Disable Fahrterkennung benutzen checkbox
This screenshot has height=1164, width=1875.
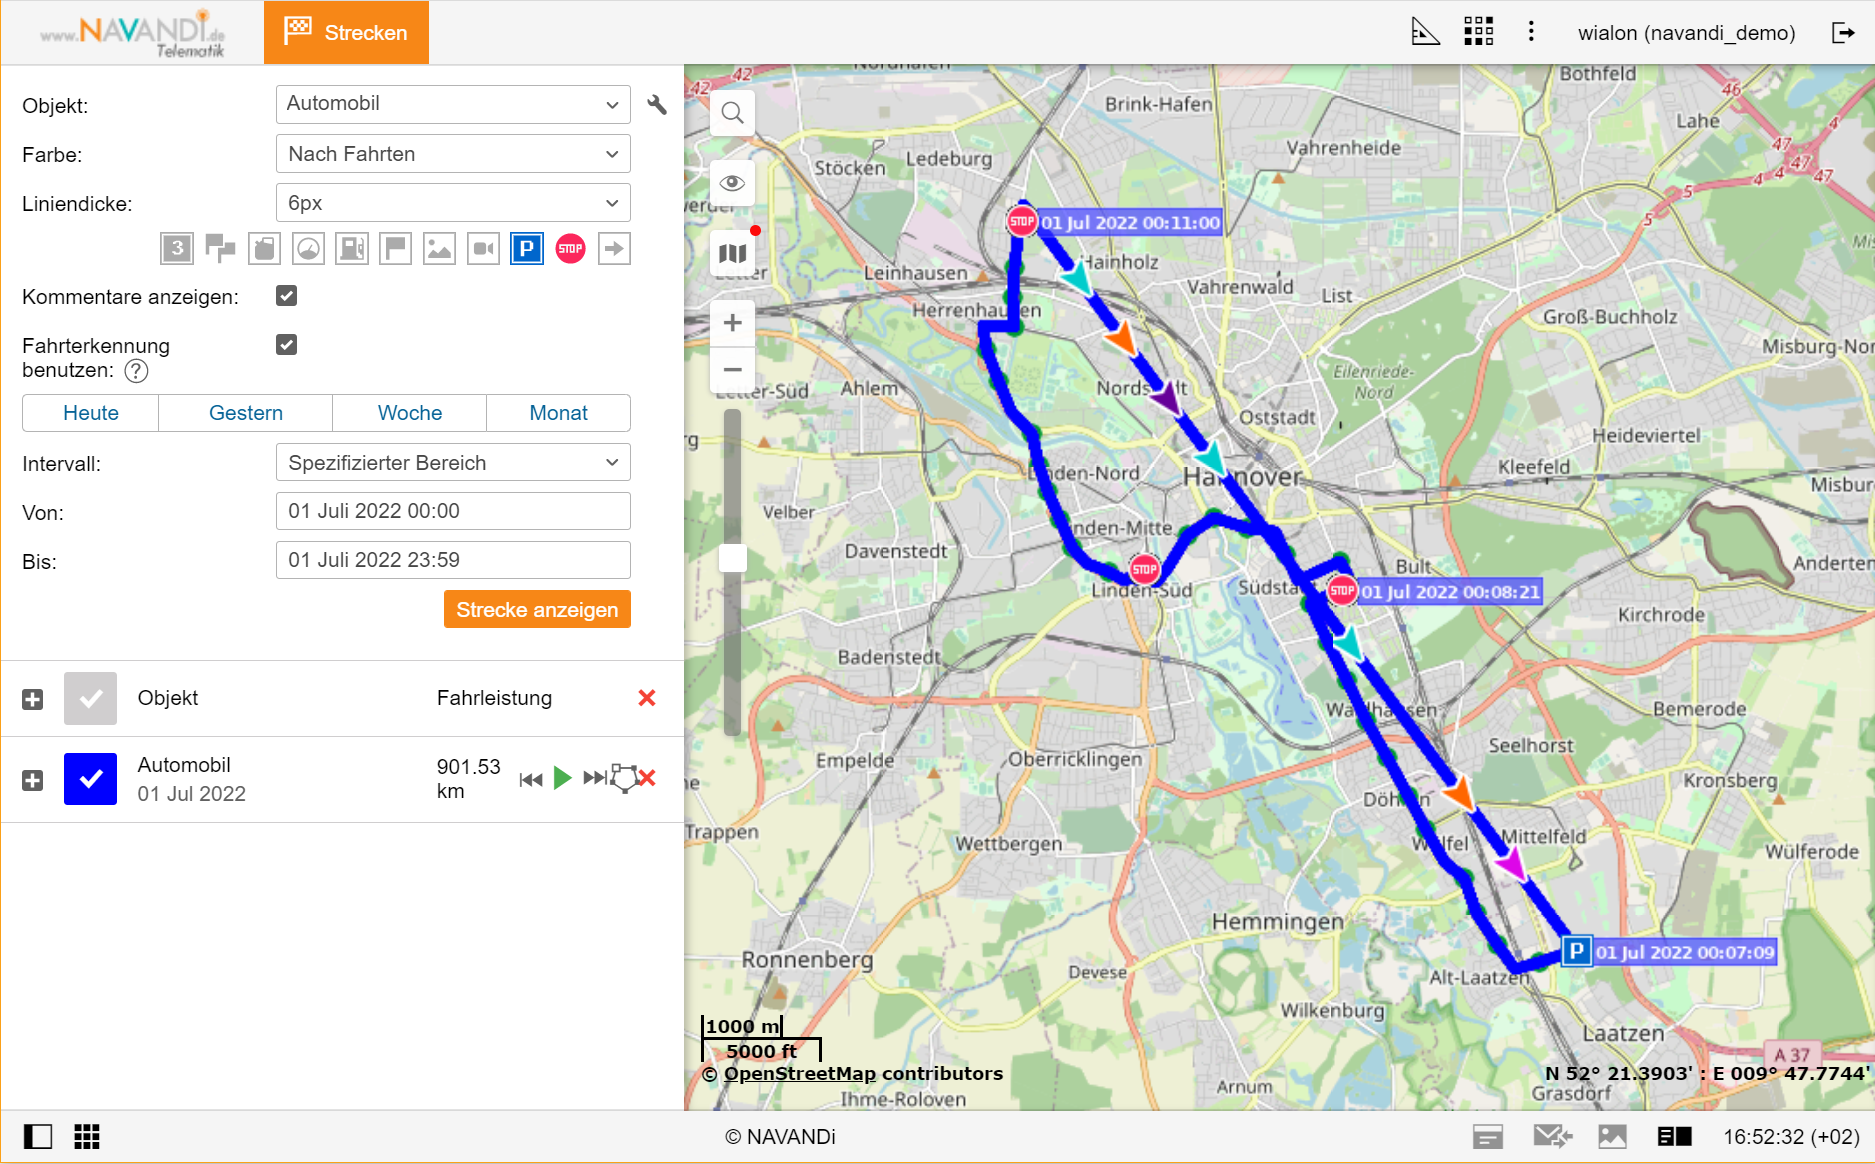(x=287, y=345)
